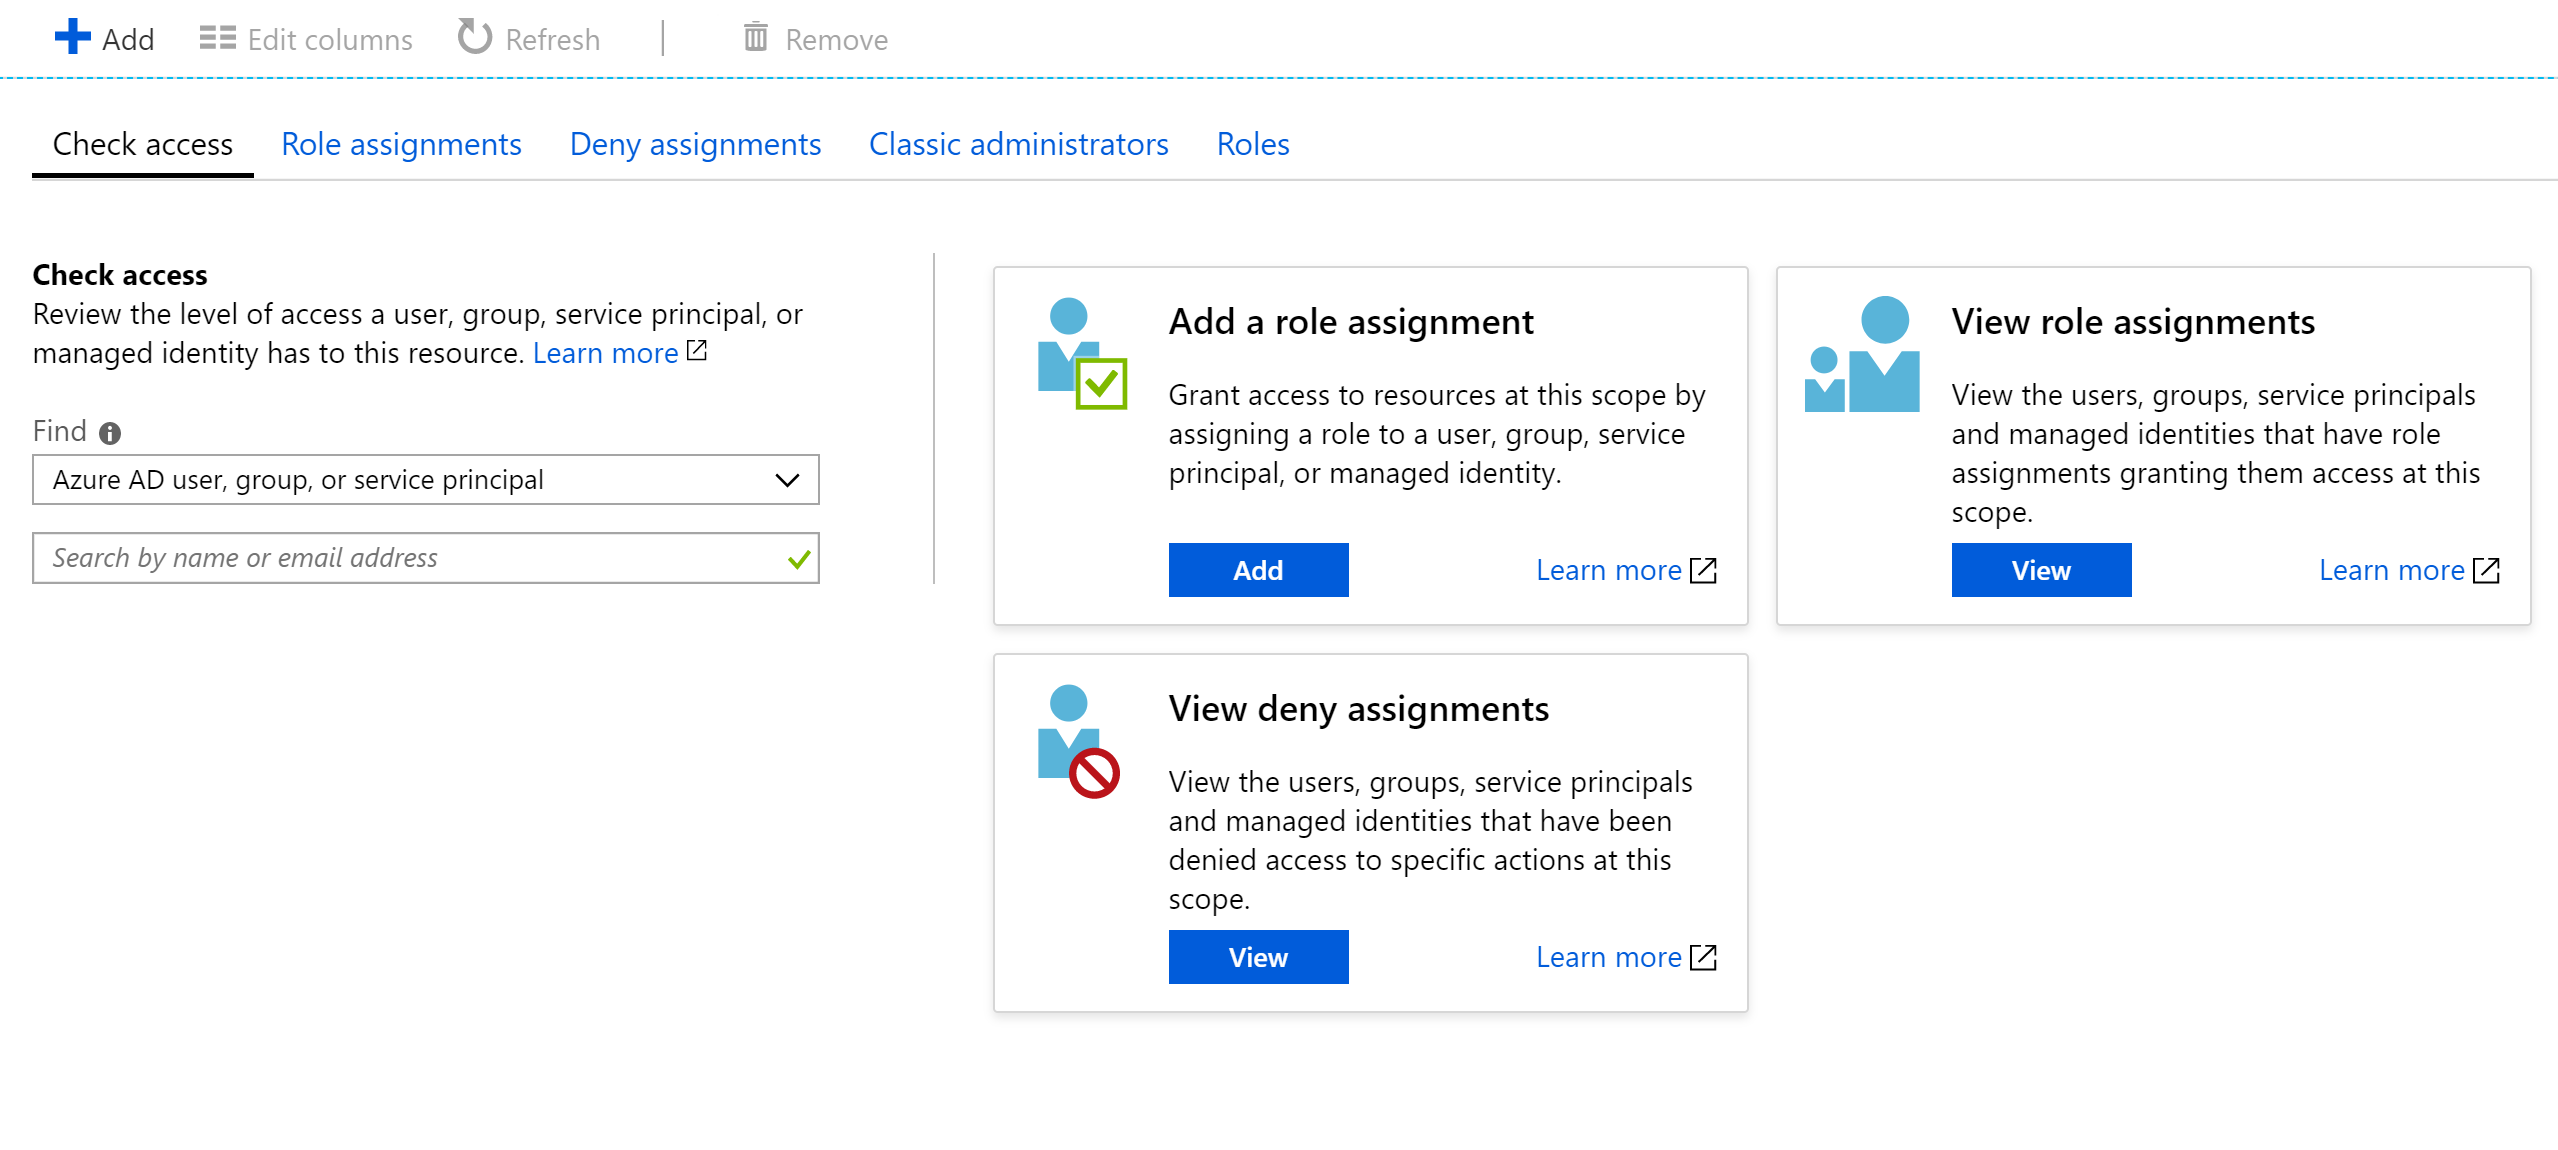Image resolution: width=2558 pixels, height=1150 pixels.
Task: Click the green checkmark in search field
Action: coord(797,558)
